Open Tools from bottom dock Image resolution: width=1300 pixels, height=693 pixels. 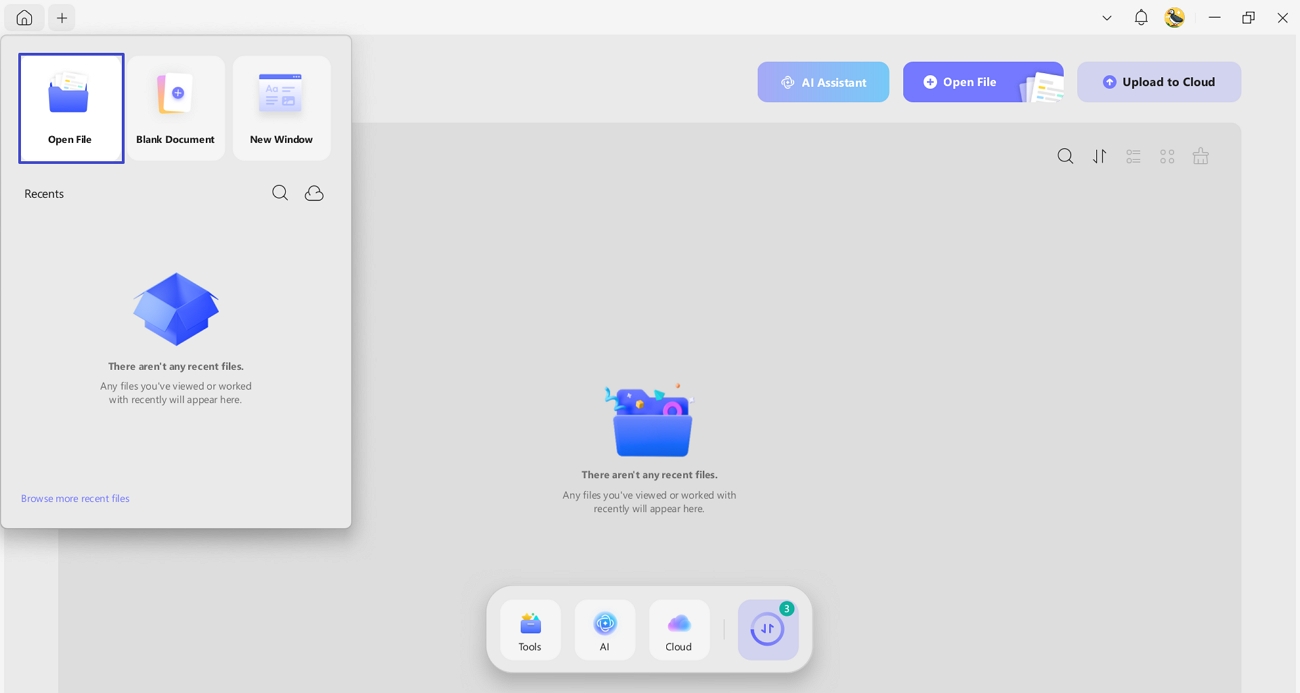coord(530,630)
